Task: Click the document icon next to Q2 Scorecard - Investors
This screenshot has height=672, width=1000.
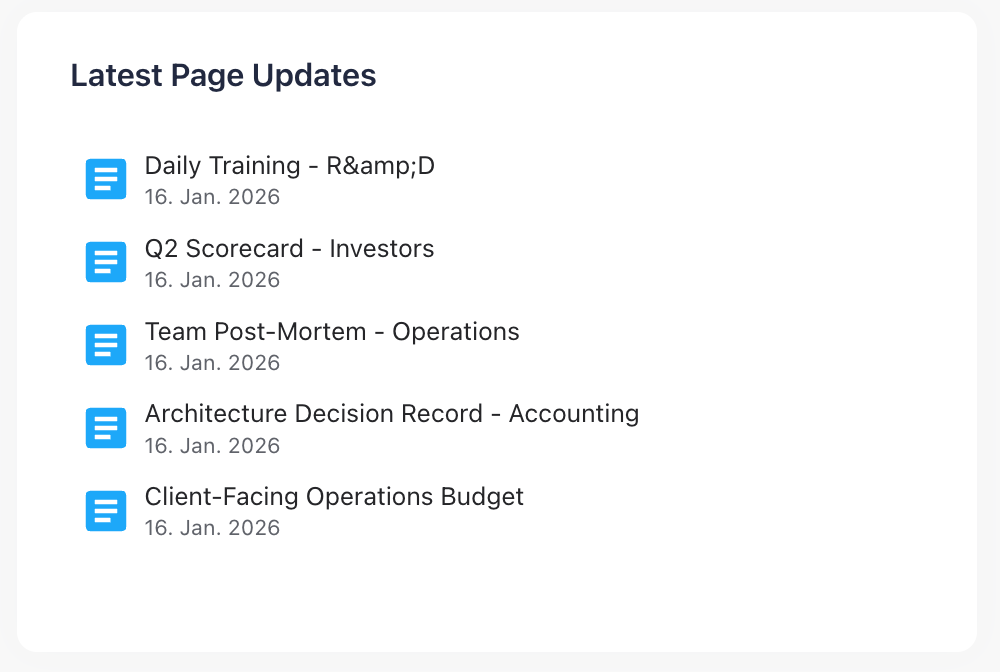Action: [106, 262]
